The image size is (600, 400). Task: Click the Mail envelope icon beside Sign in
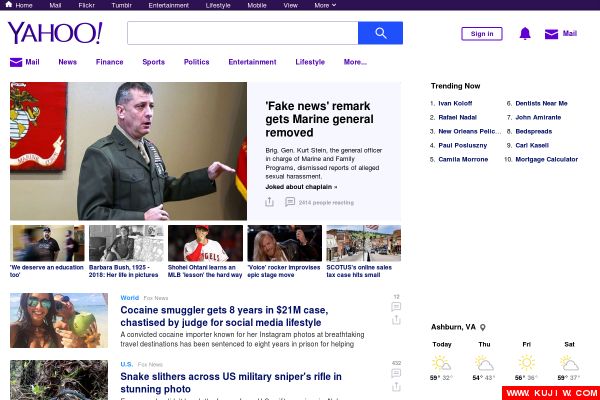coord(551,34)
